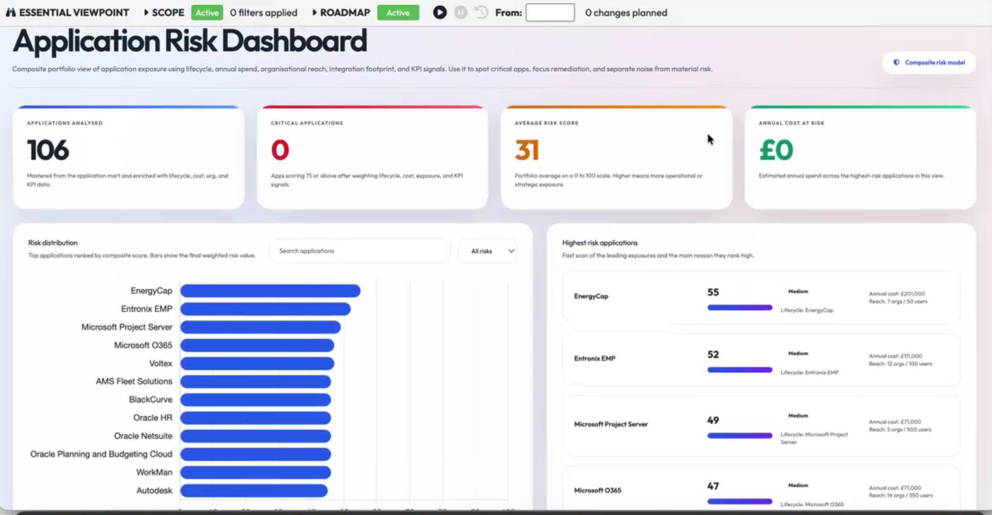Click the Autodesk chart label

[154, 490]
